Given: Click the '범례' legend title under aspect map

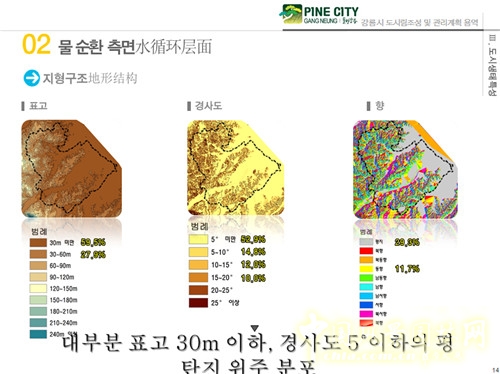Looking at the screenshot, I should [366, 231].
